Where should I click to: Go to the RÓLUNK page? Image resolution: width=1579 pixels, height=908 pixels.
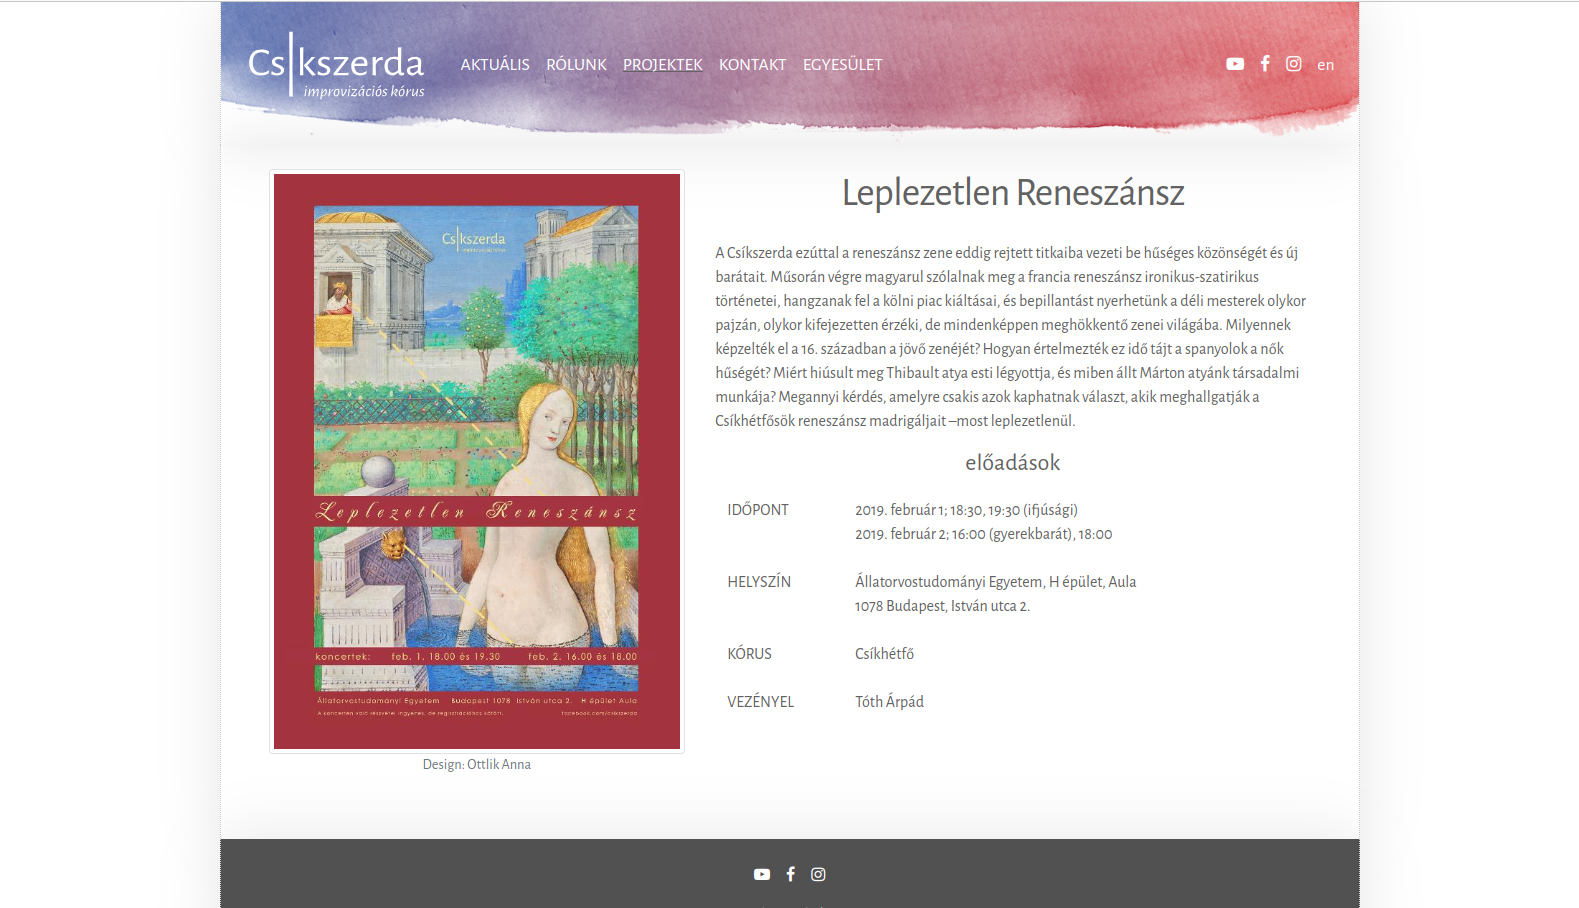coord(576,65)
